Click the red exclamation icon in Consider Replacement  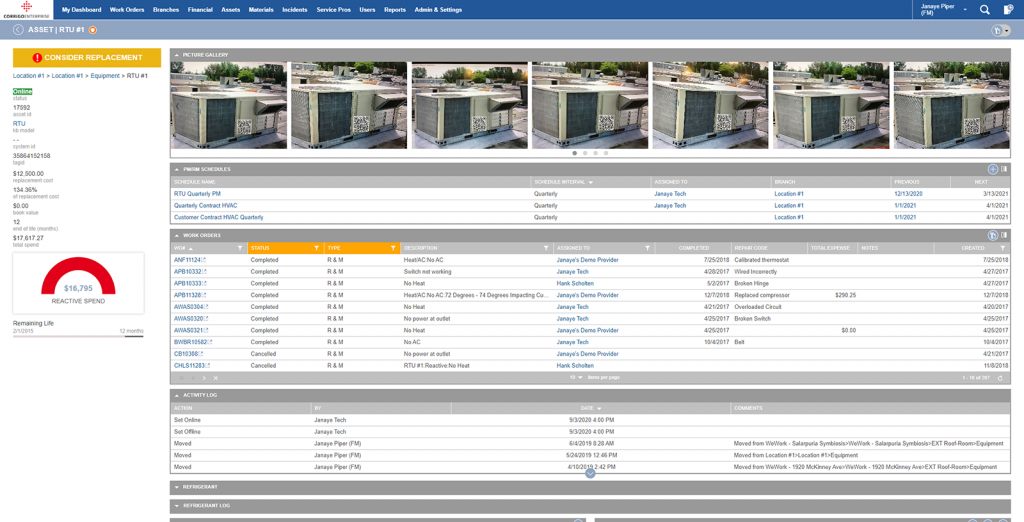(37, 57)
